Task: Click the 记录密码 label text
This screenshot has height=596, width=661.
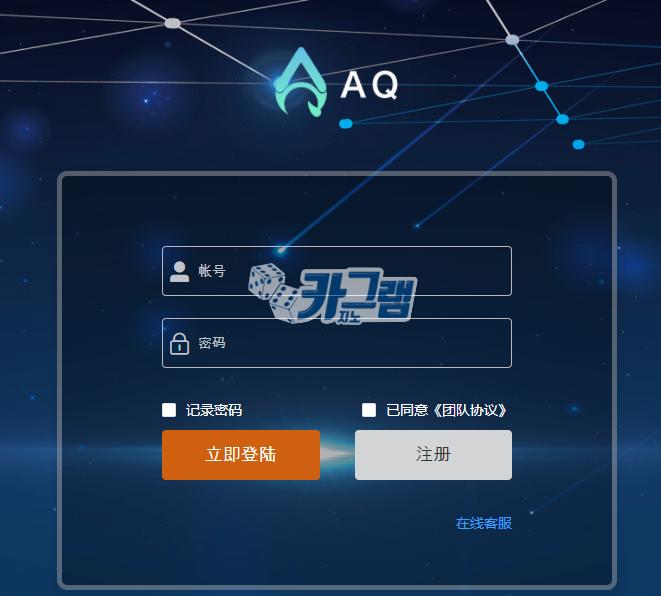Action: pyautogui.click(x=214, y=410)
